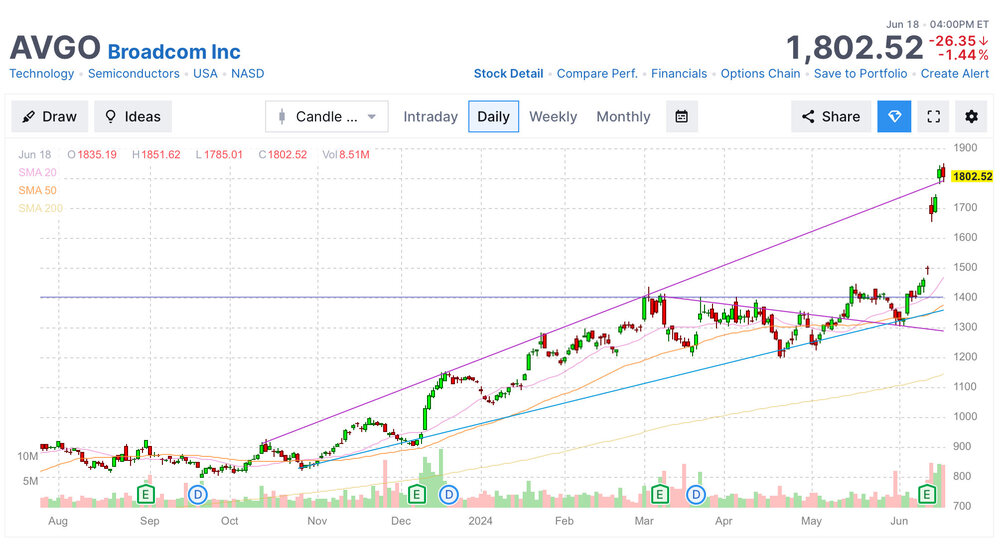Click the June earnings E marker
Image resolution: width=1000 pixels, height=548 pixels.
click(927, 493)
